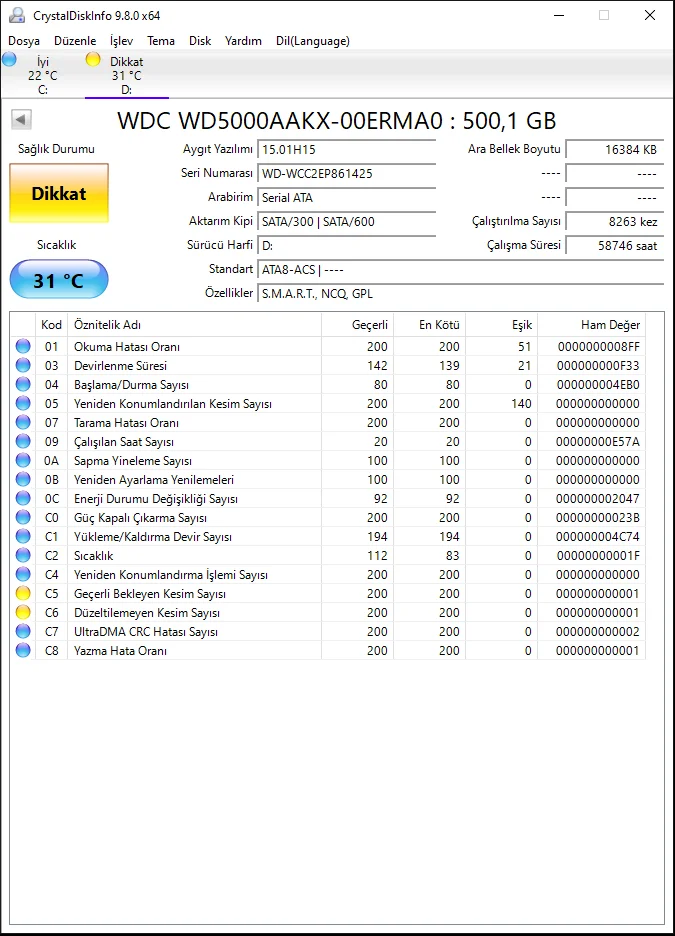The height and width of the screenshot is (936, 675).
Task: Click status circle for 0A Sapma Yineleme Sayısı
Action: pyautogui.click(x=23, y=460)
